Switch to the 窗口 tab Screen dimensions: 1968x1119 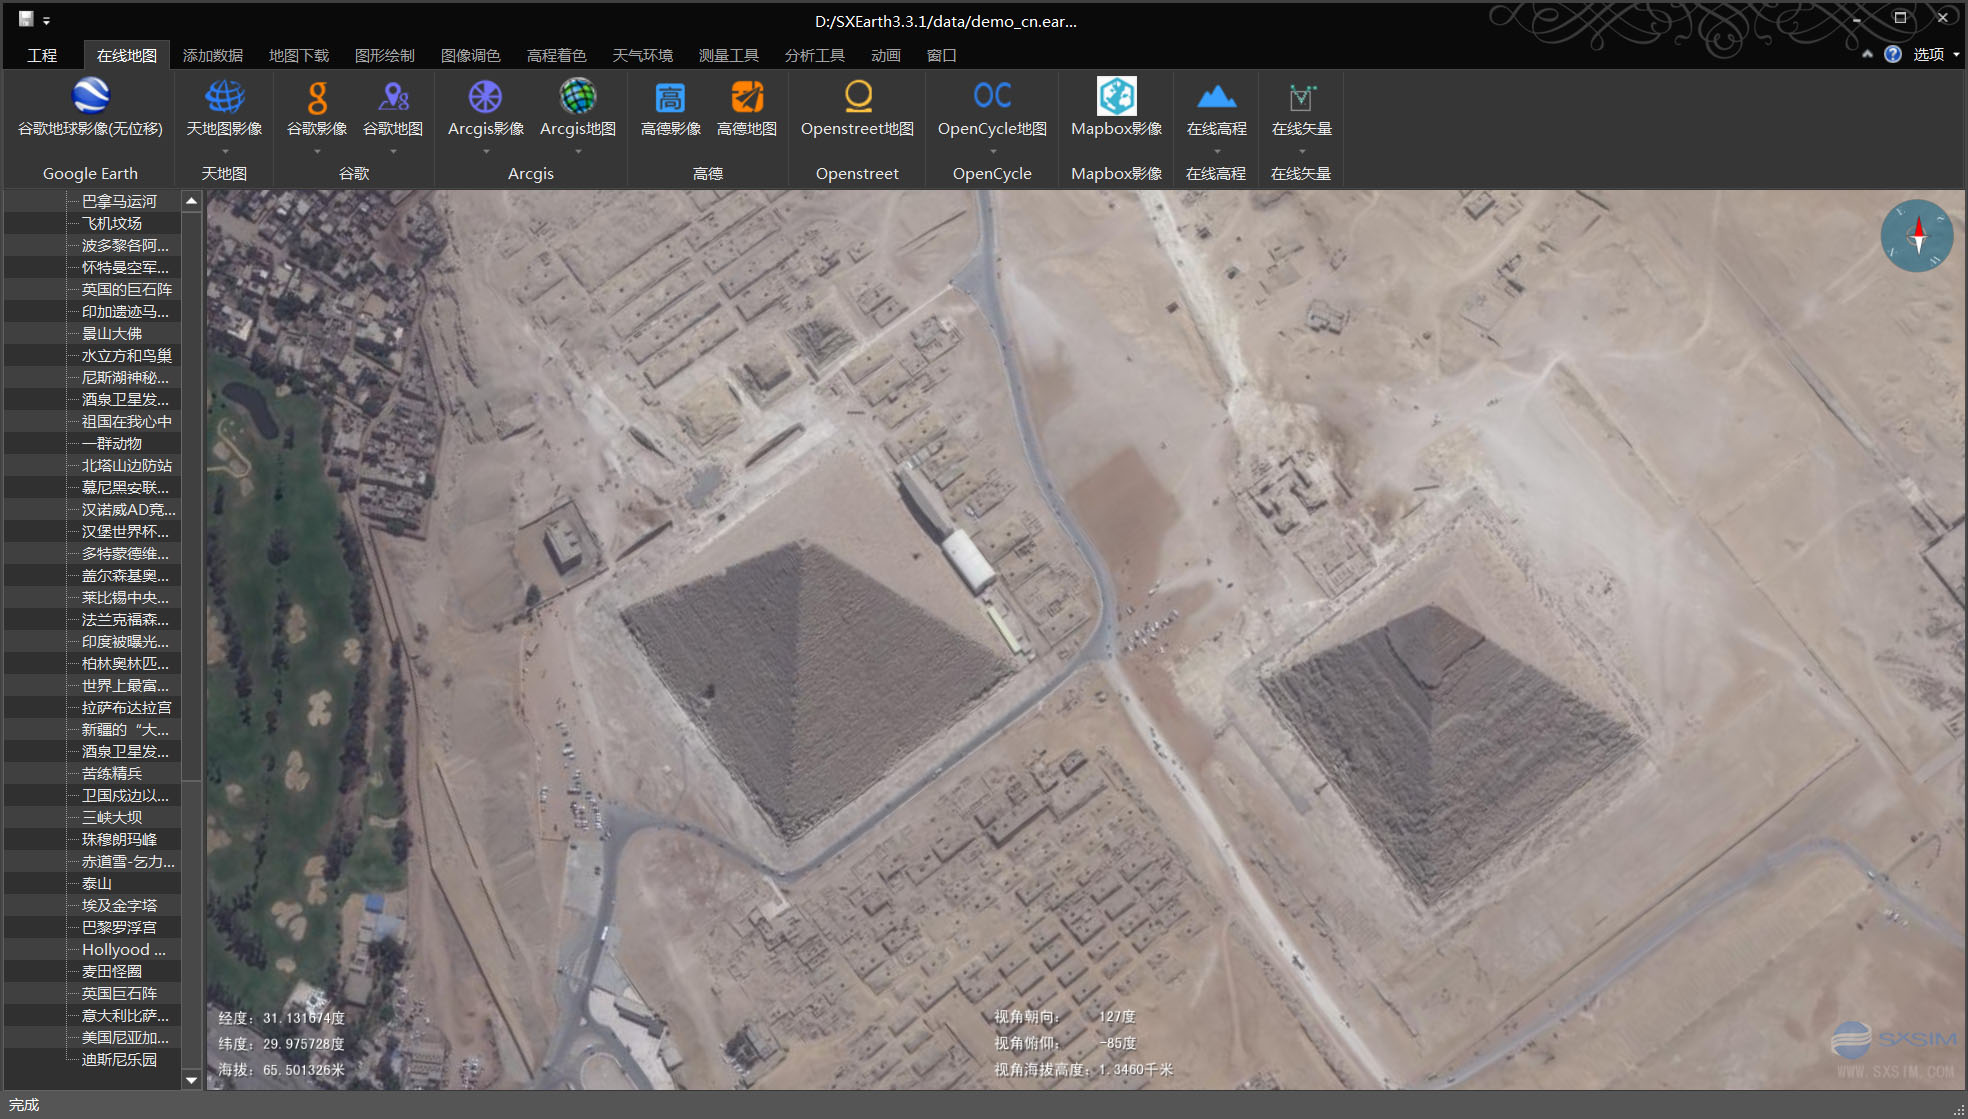[942, 55]
